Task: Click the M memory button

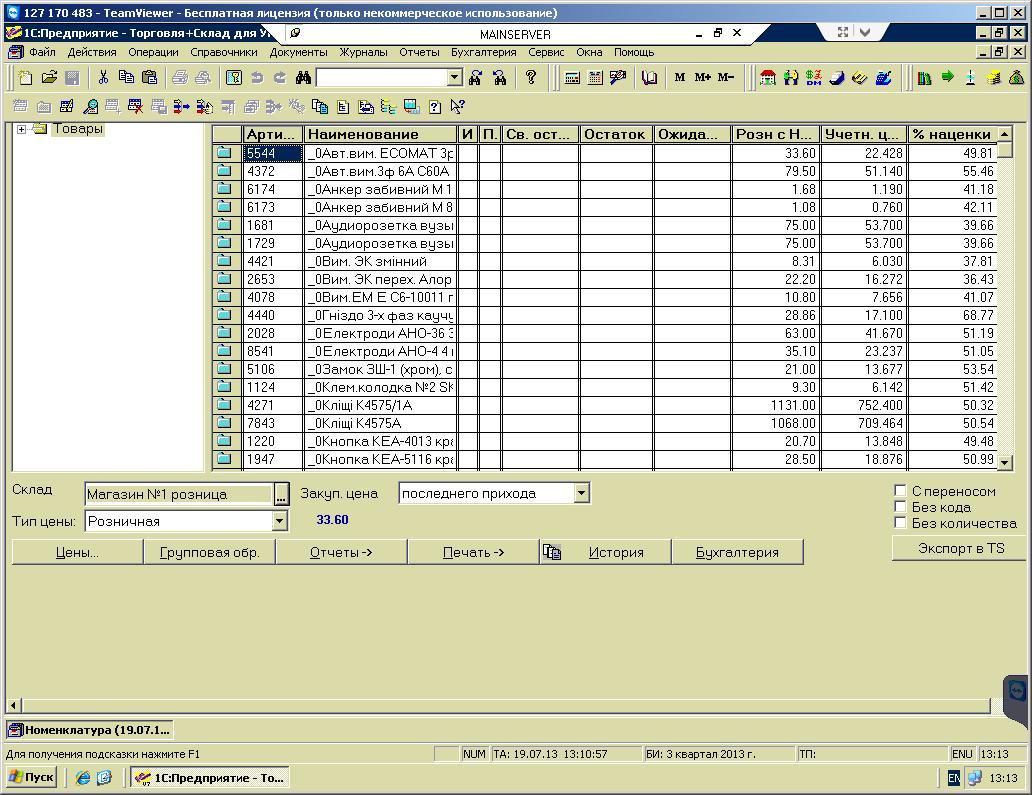Action: pyautogui.click(x=679, y=78)
